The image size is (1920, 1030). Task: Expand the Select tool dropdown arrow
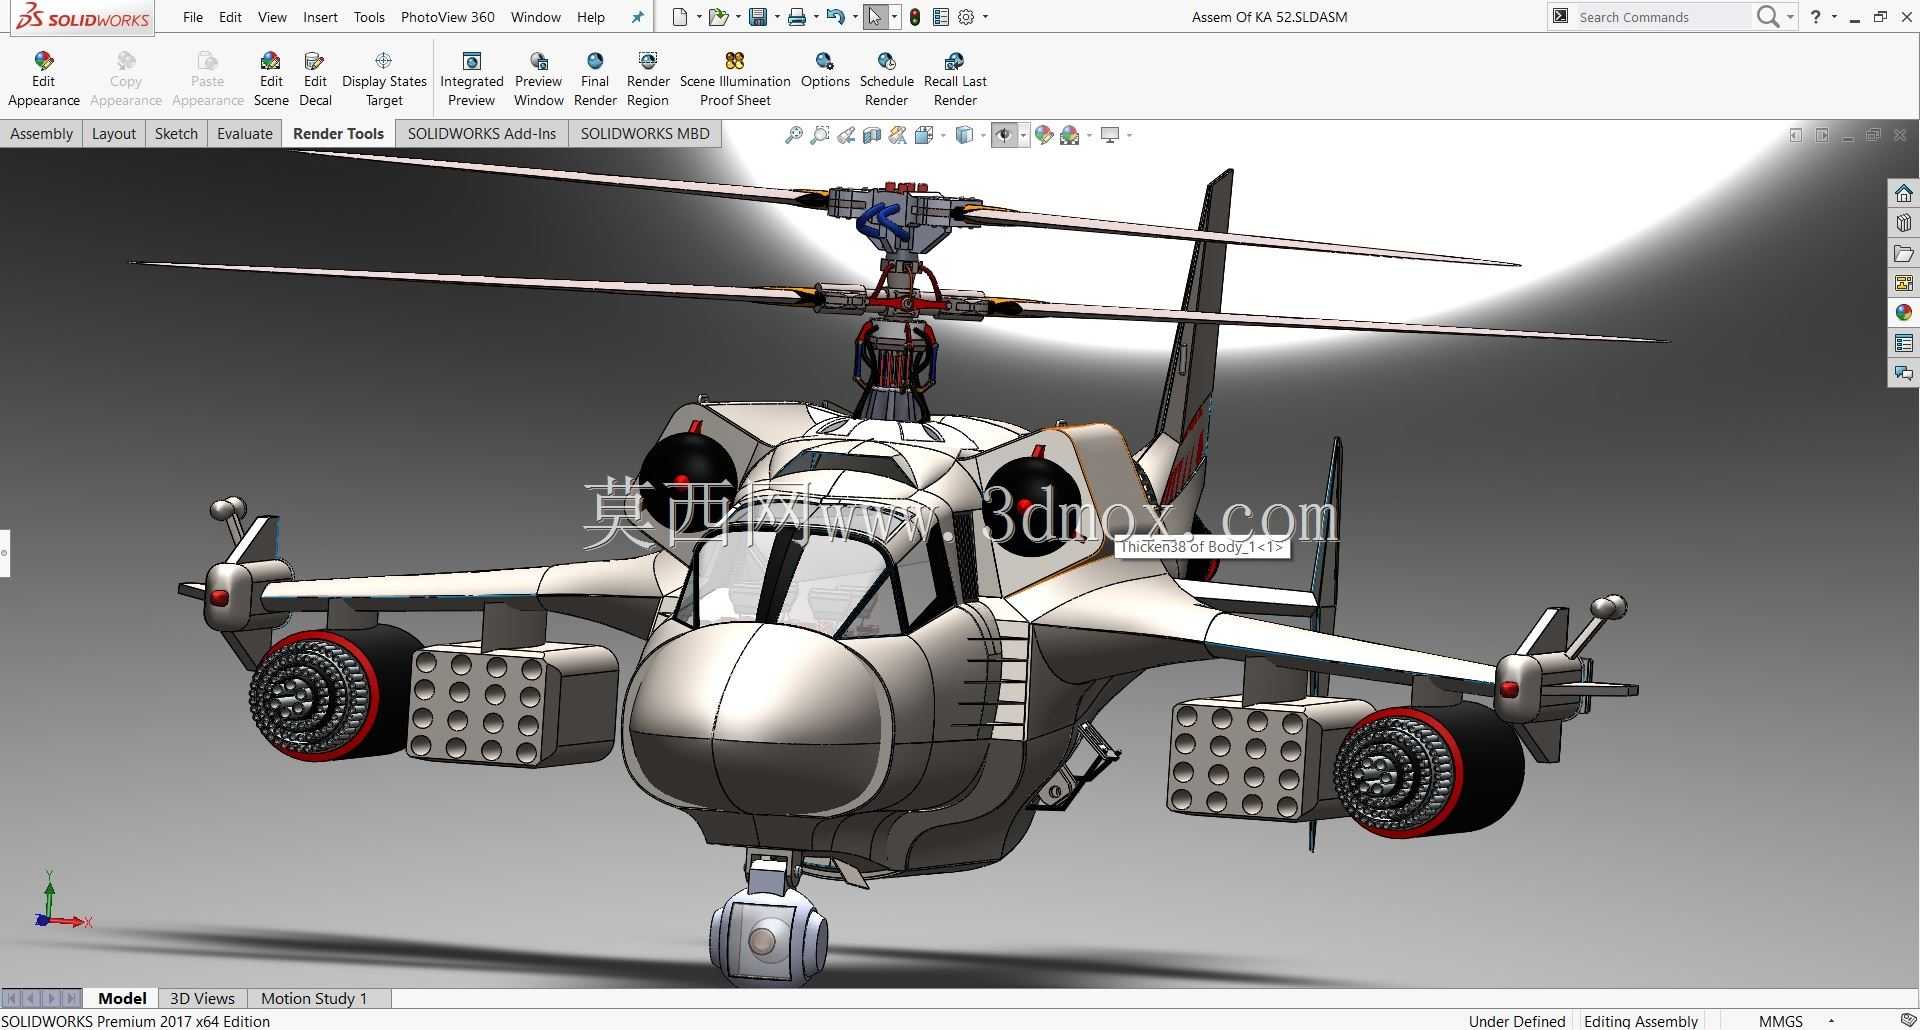pyautogui.click(x=894, y=17)
